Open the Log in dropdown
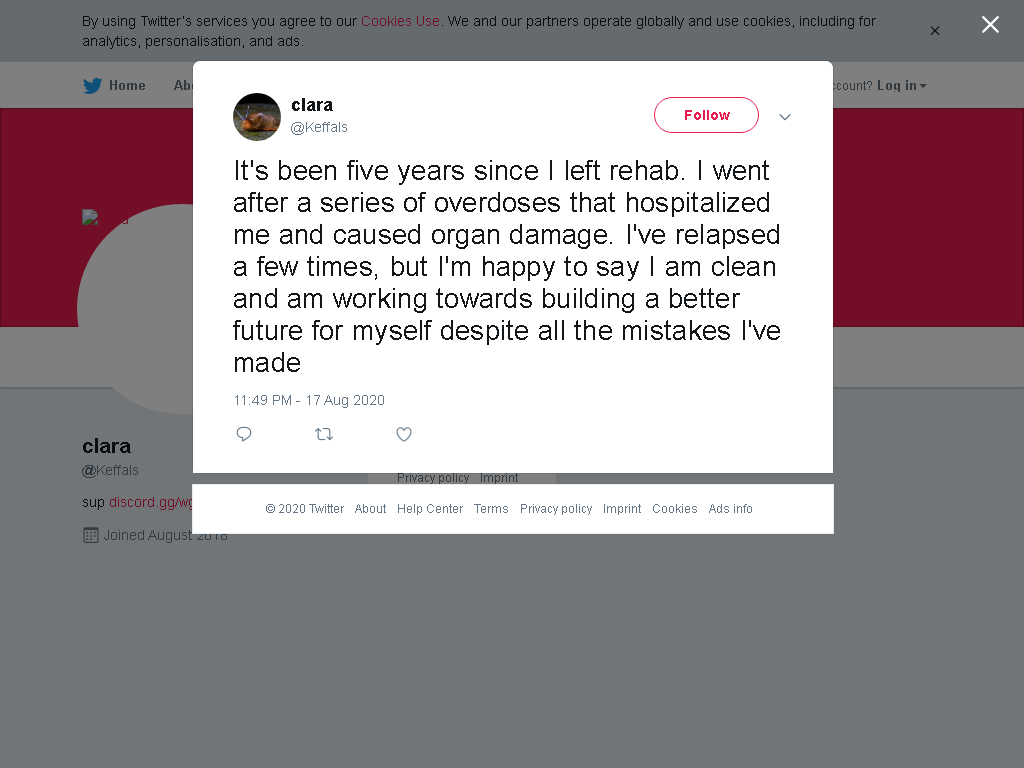 click(901, 86)
